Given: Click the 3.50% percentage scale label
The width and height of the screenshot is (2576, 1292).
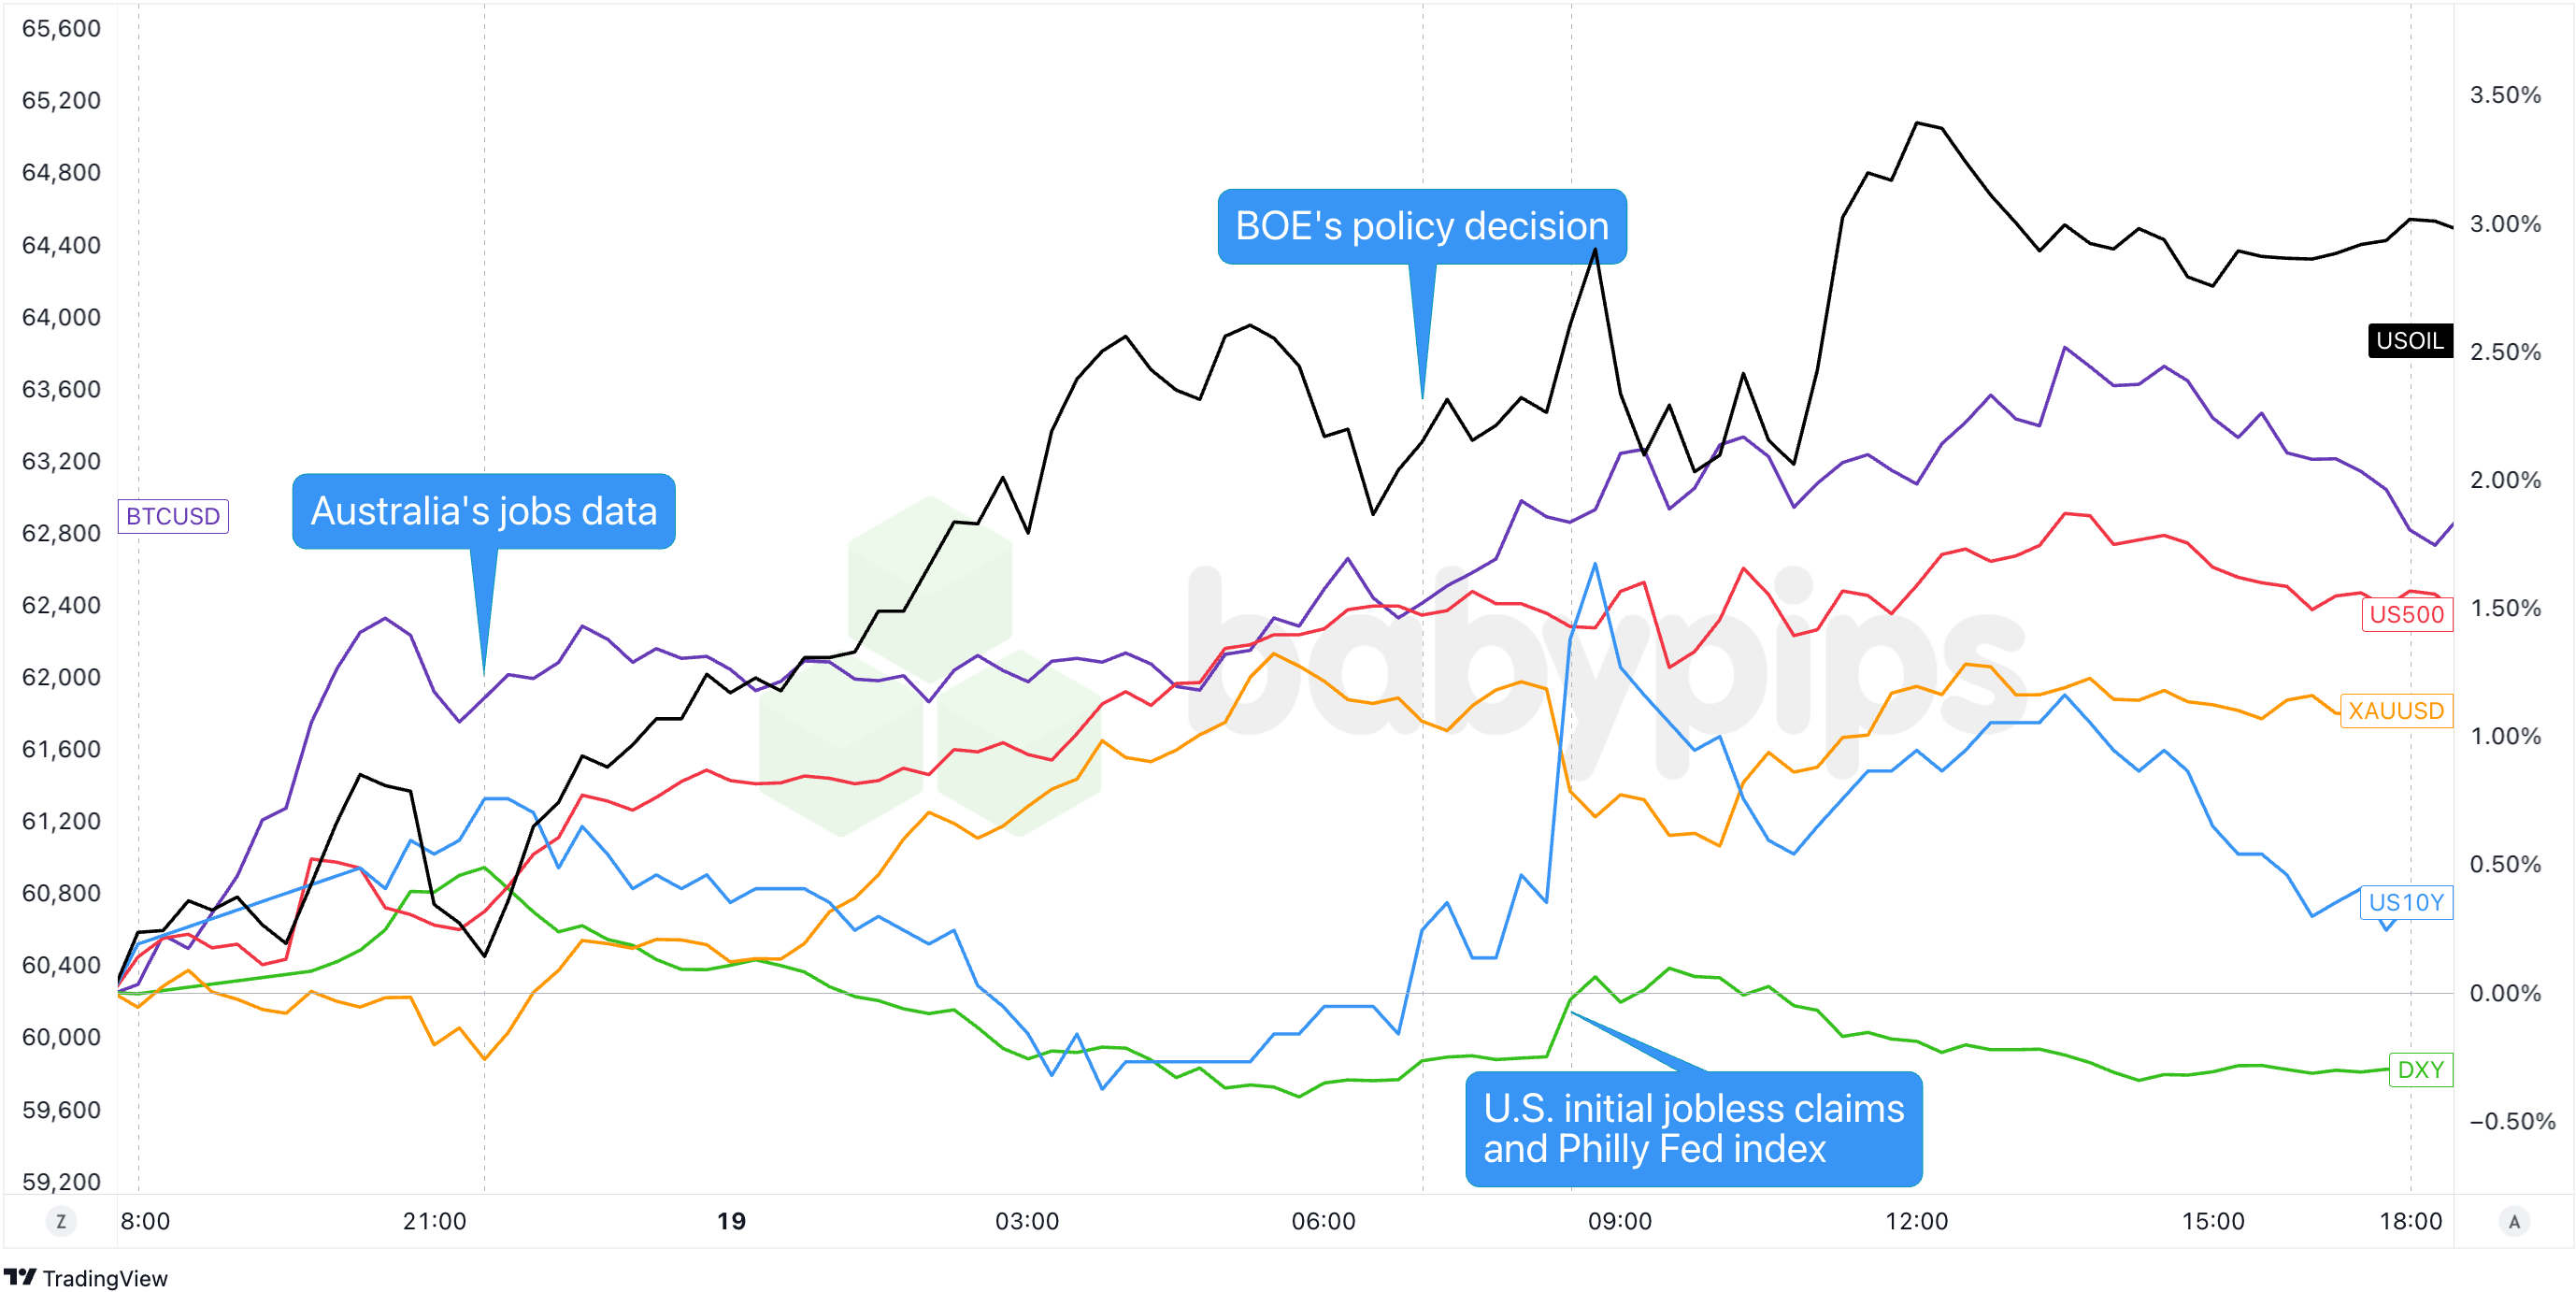Looking at the screenshot, I should point(2505,95).
